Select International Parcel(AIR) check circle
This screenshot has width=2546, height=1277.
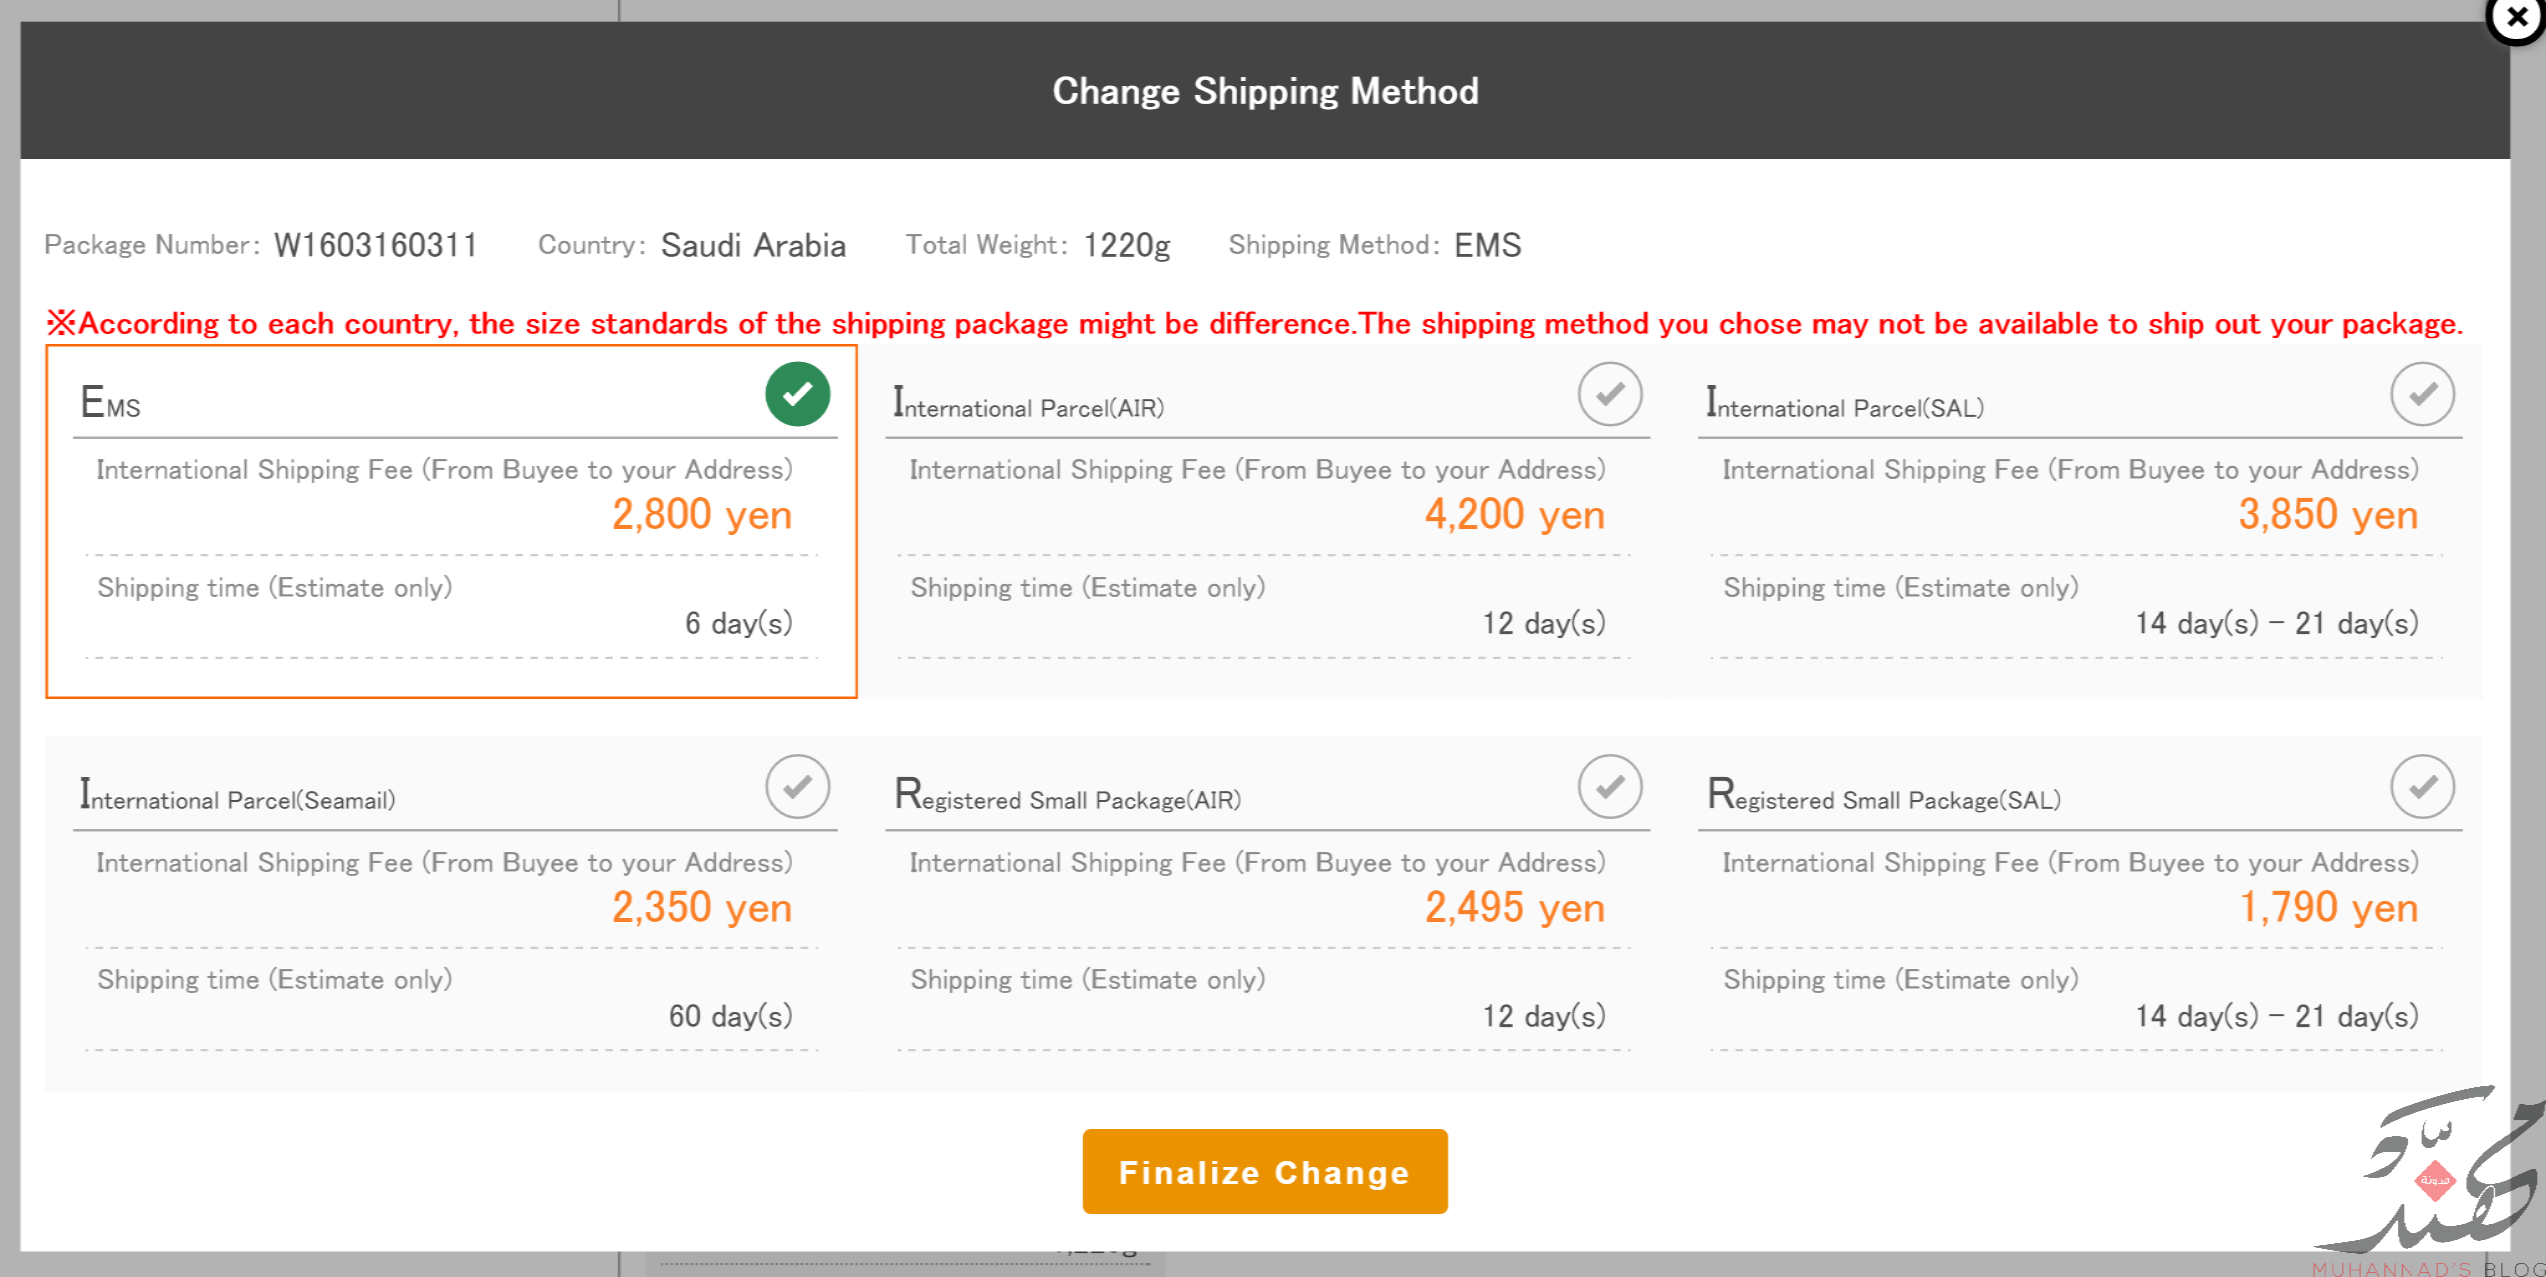(x=1609, y=394)
